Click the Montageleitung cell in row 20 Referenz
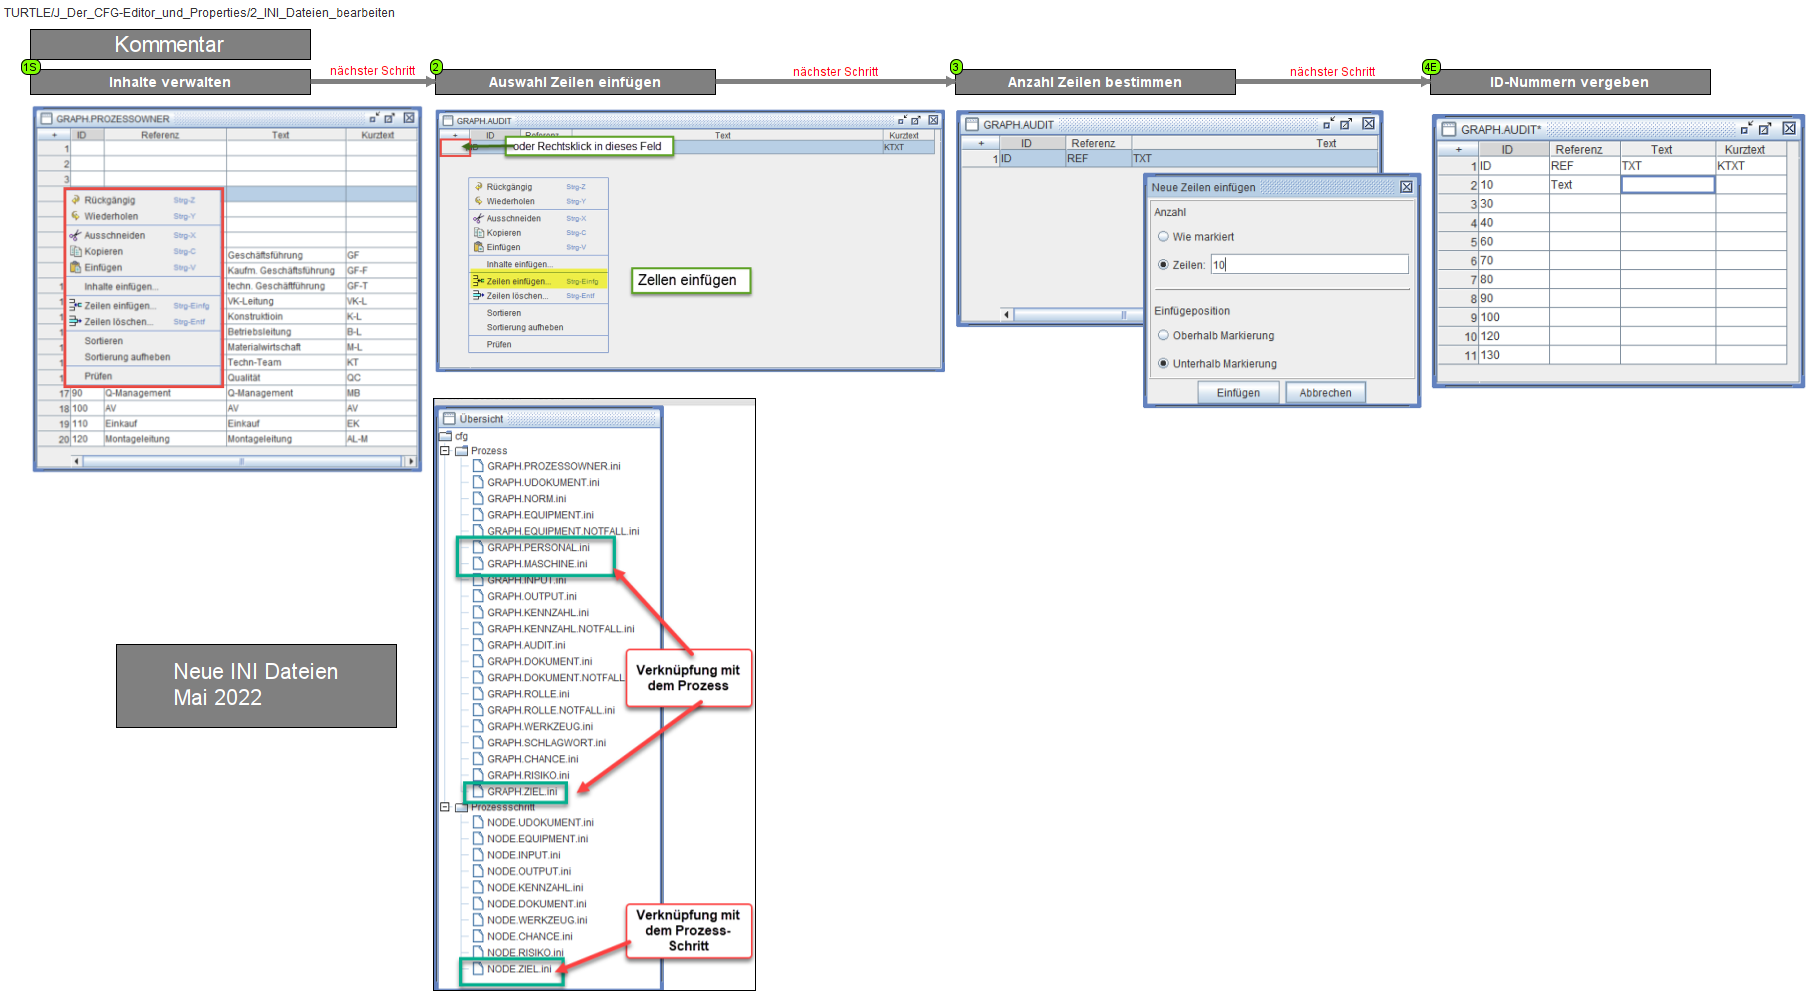 coord(165,439)
